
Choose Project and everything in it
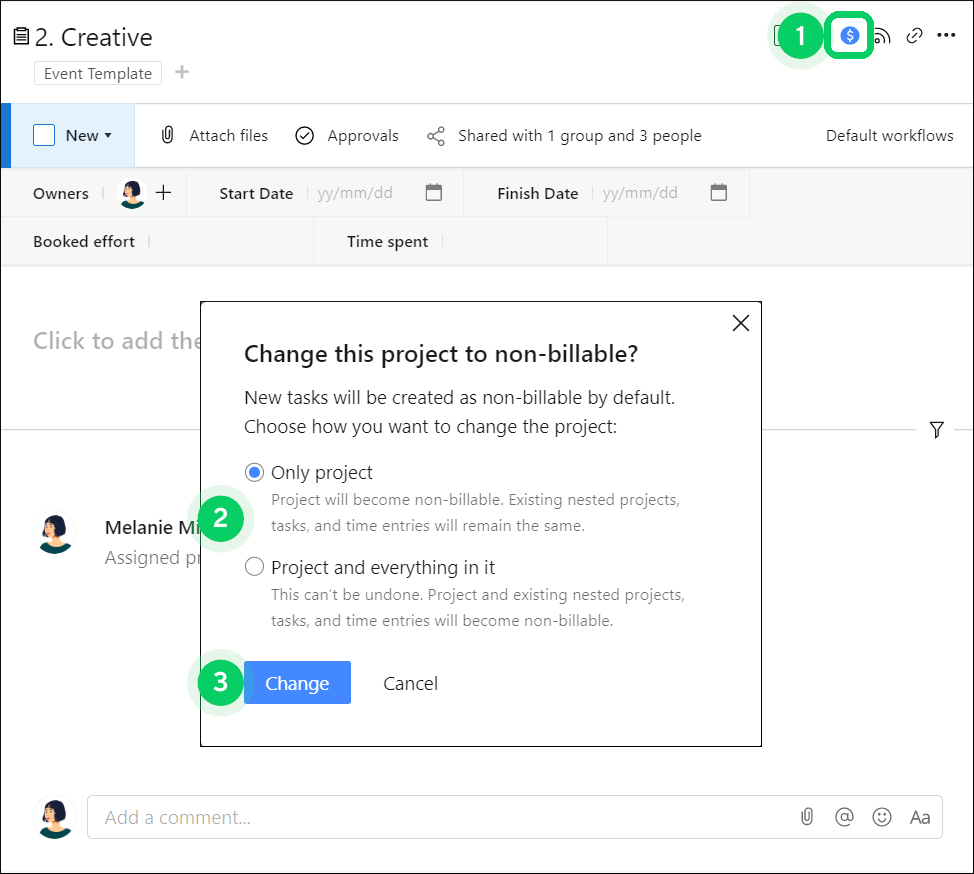pyautogui.click(x=254, y=566)
